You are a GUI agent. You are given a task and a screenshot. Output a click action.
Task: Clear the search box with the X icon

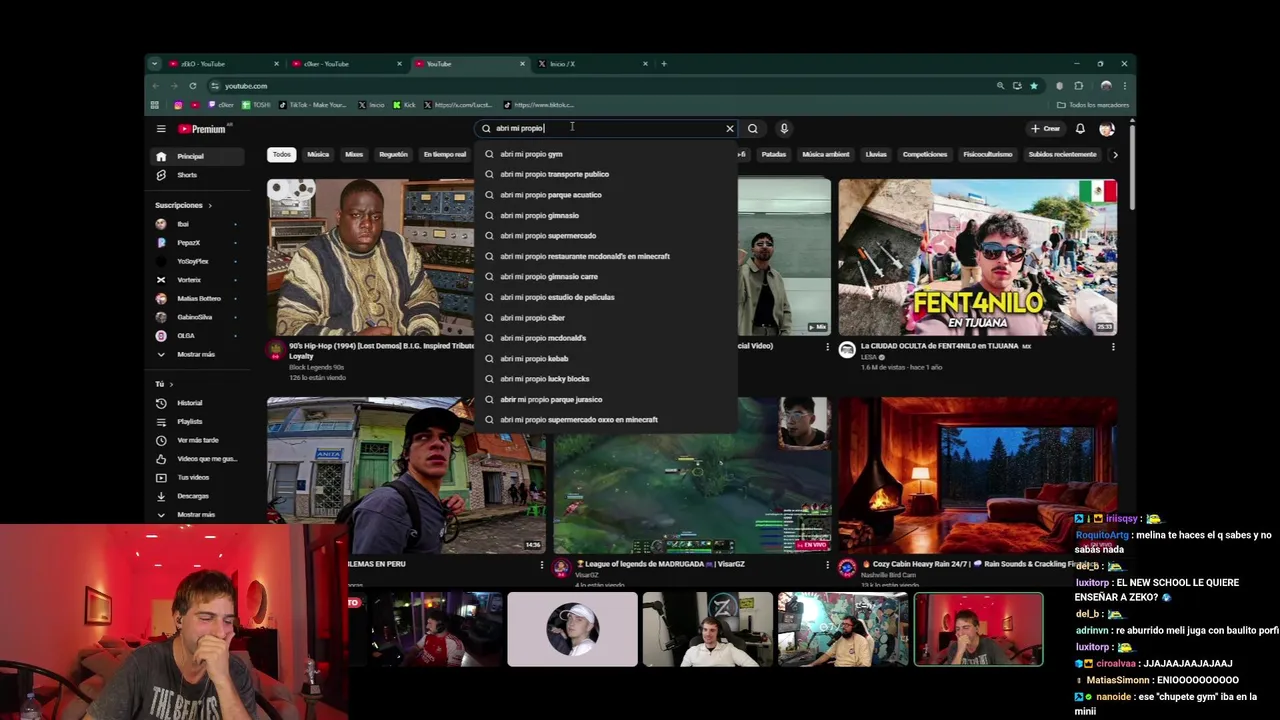pos(729,128)
